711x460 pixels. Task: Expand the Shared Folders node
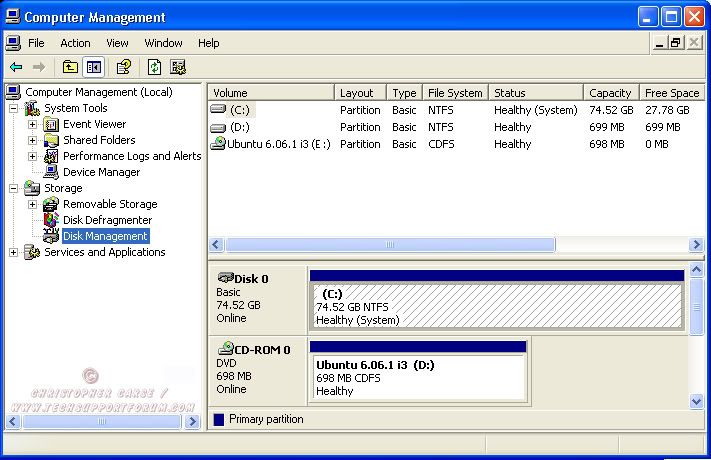point(32,140)
